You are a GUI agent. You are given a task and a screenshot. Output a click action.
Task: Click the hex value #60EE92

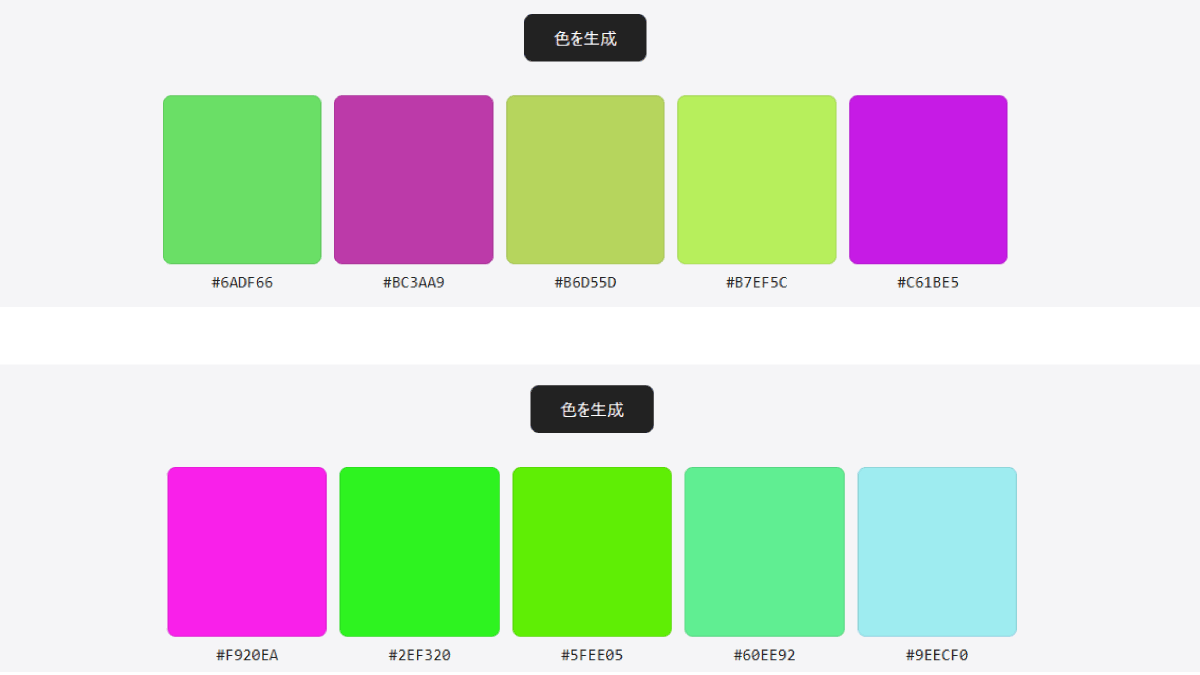pos(764,655)
